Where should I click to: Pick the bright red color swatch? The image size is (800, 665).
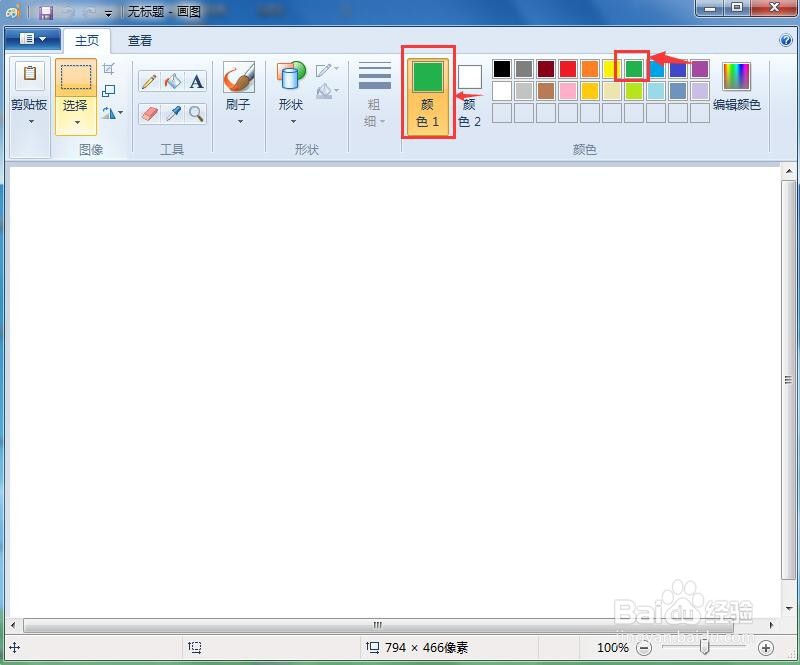point(567,69)
